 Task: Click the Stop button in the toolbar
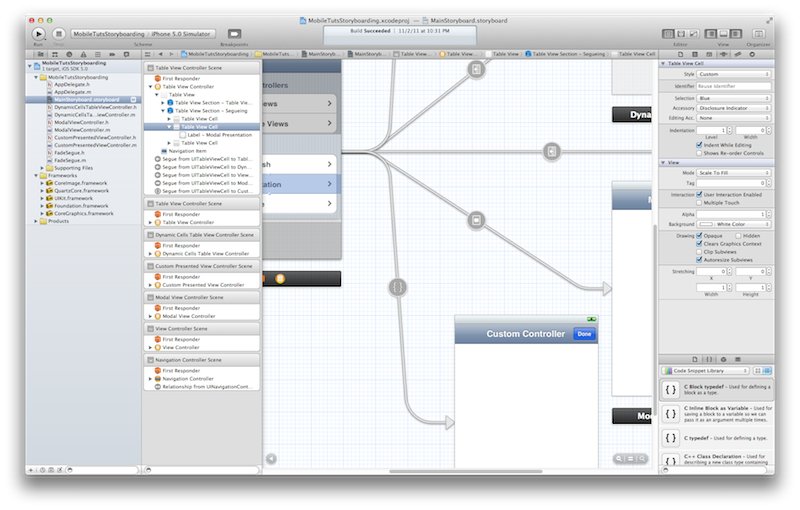(59, 34)
